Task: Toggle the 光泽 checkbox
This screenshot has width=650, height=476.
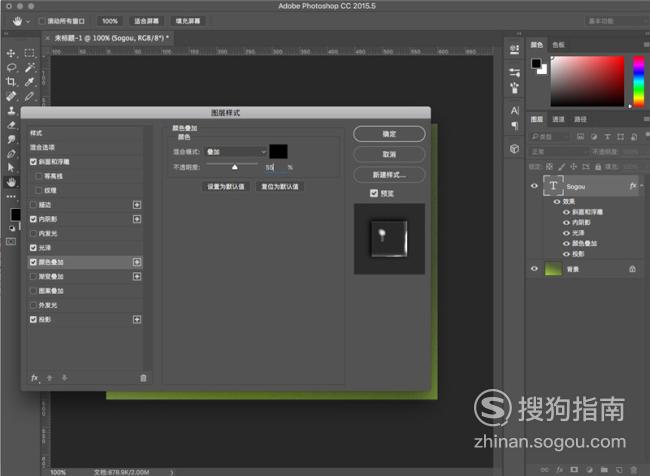Action: [33, 248]
